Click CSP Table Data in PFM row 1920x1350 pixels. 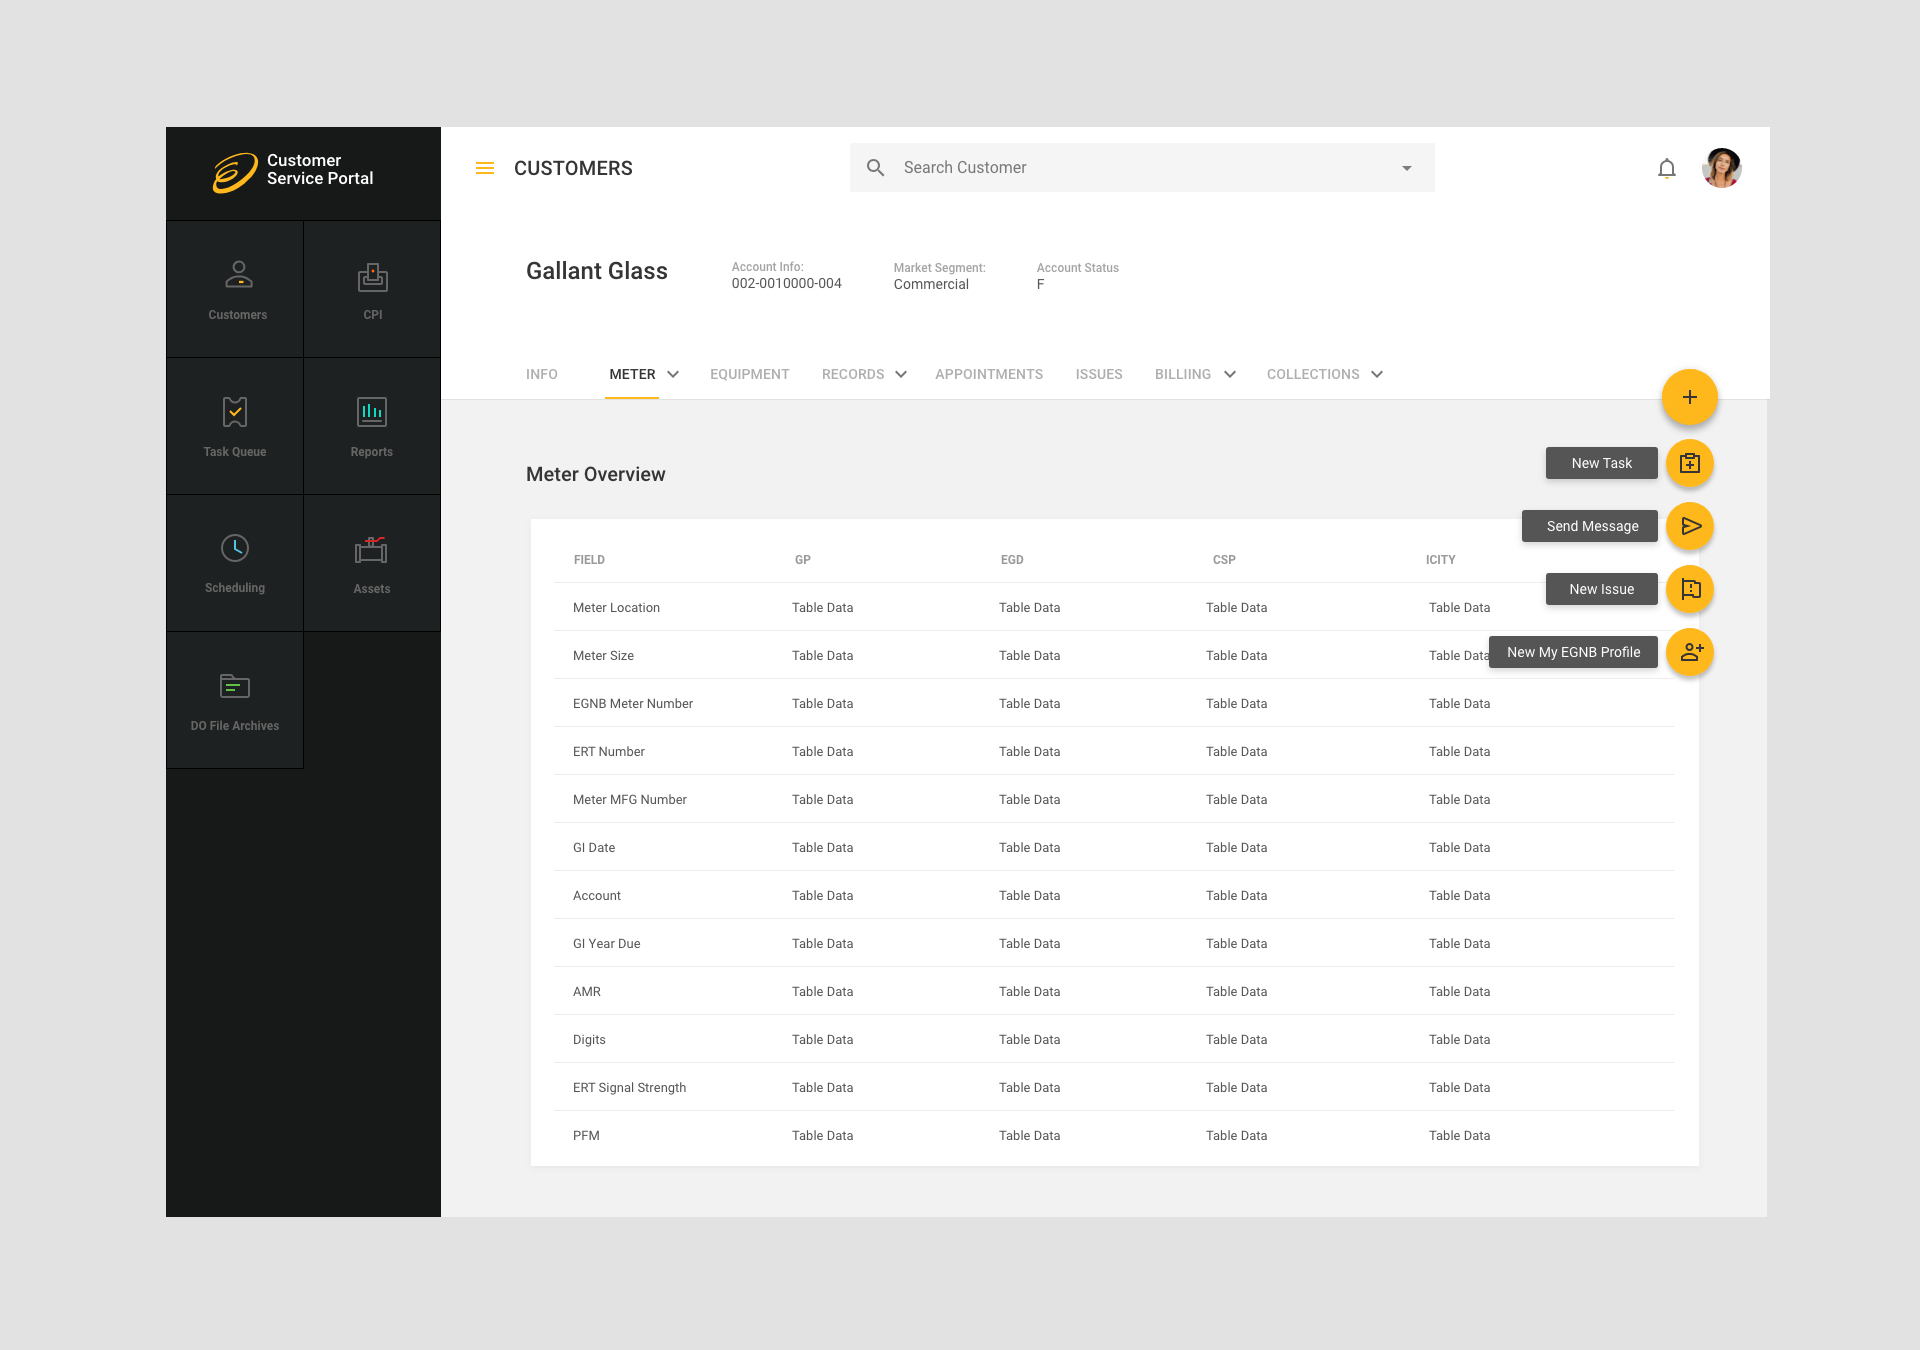click(x=1237, y=1136)
